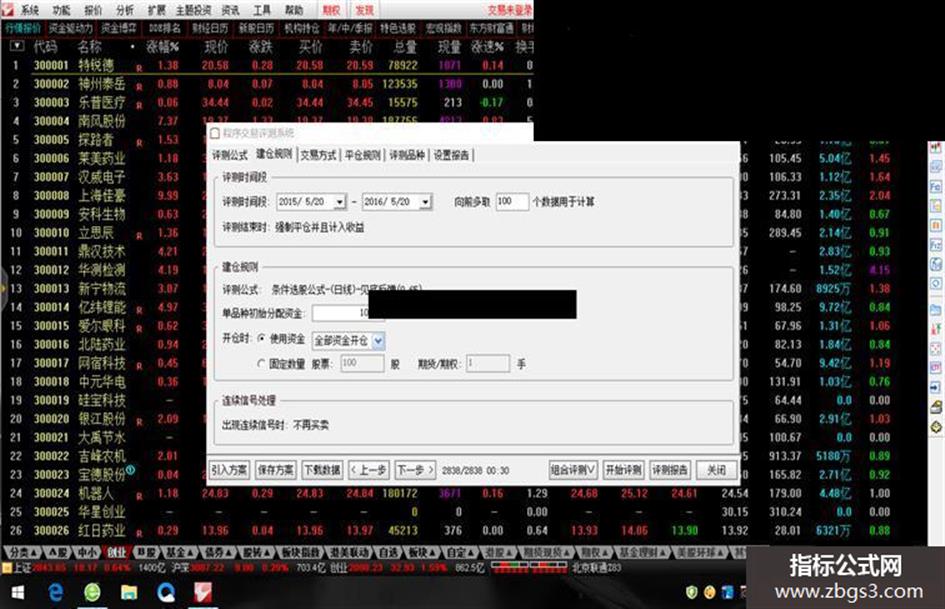This screenshot has width=945, height=609.
Task: Open the 组合评测 dropdown button
Action: pyautogui.click(x=573, y=470)
